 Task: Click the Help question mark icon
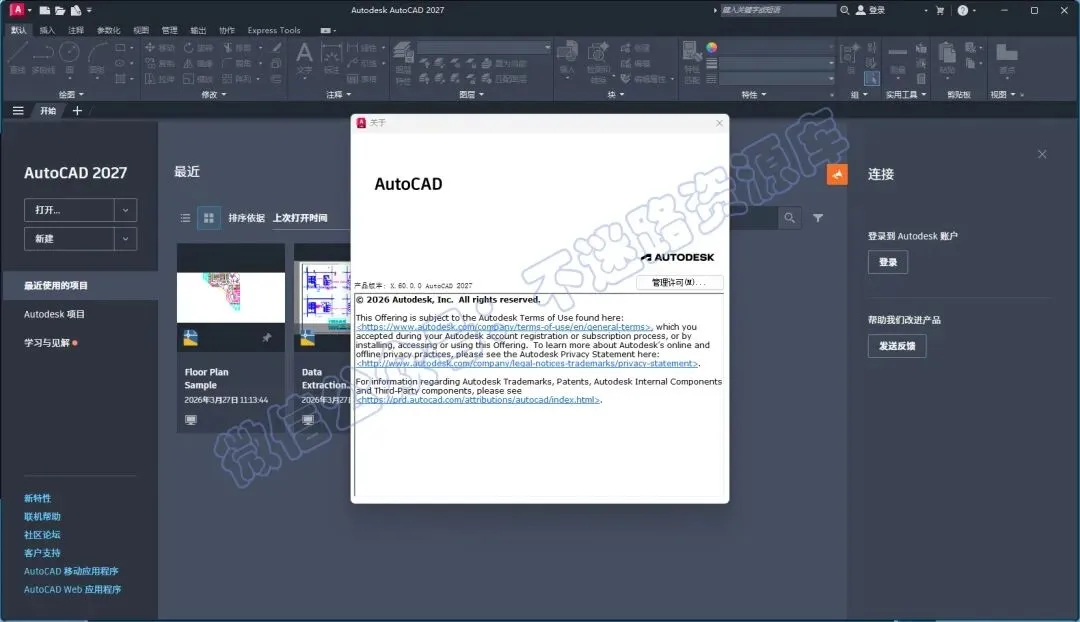click(x=962, y=10)
